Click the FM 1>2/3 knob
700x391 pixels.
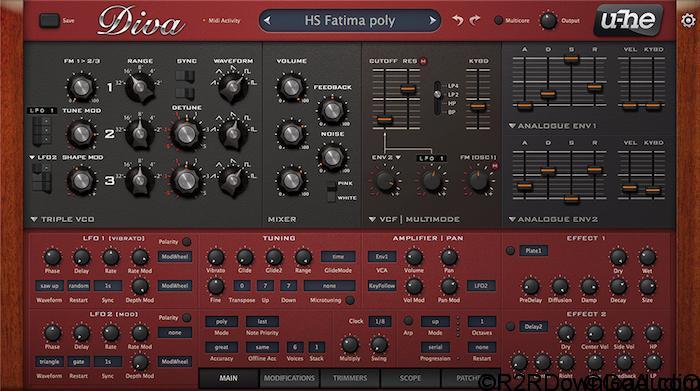[81, 87]
